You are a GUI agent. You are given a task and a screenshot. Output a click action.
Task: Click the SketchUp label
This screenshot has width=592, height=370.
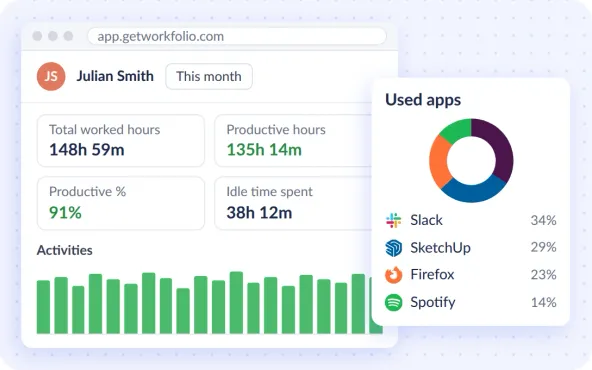(440, 248)
